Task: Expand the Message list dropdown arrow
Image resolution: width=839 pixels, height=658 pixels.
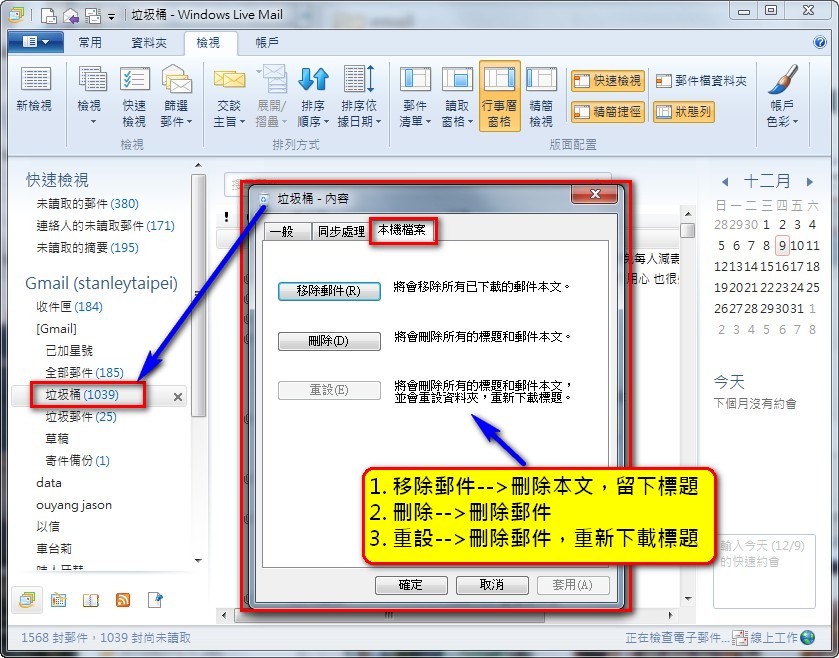Action: [429, 122]
